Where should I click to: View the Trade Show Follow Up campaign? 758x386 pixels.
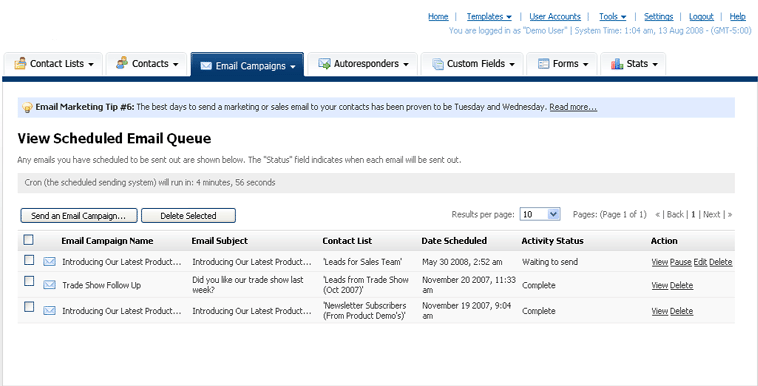(659, 285)
